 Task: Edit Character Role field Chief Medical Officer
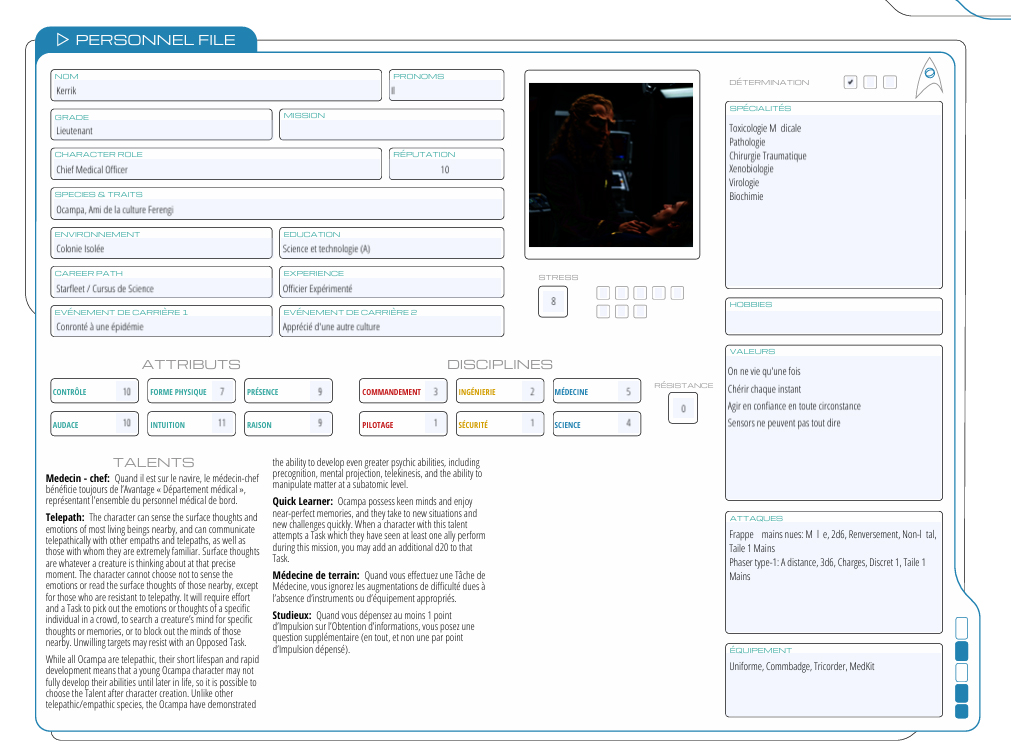tap(216, 164)
